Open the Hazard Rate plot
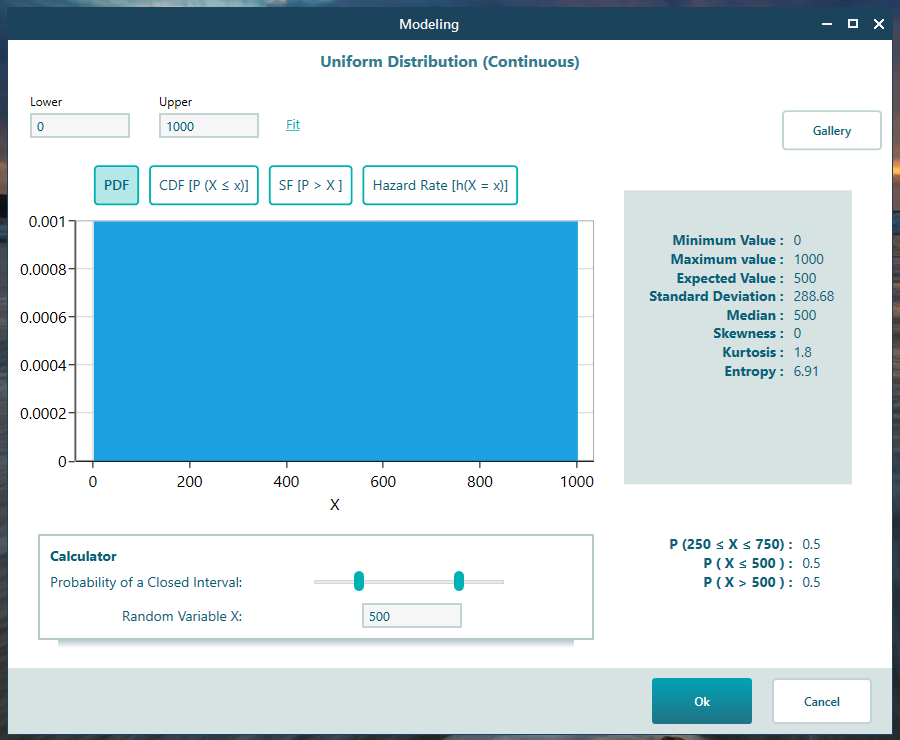900x740 pixels. (x=440, y=185)
